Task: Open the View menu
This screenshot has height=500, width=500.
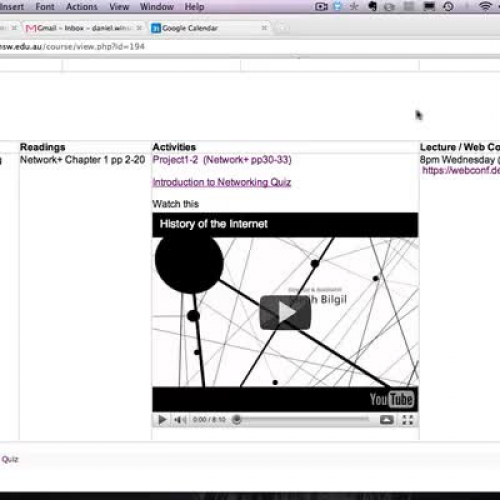Action: pyautogui.click(x=119, y=7)
